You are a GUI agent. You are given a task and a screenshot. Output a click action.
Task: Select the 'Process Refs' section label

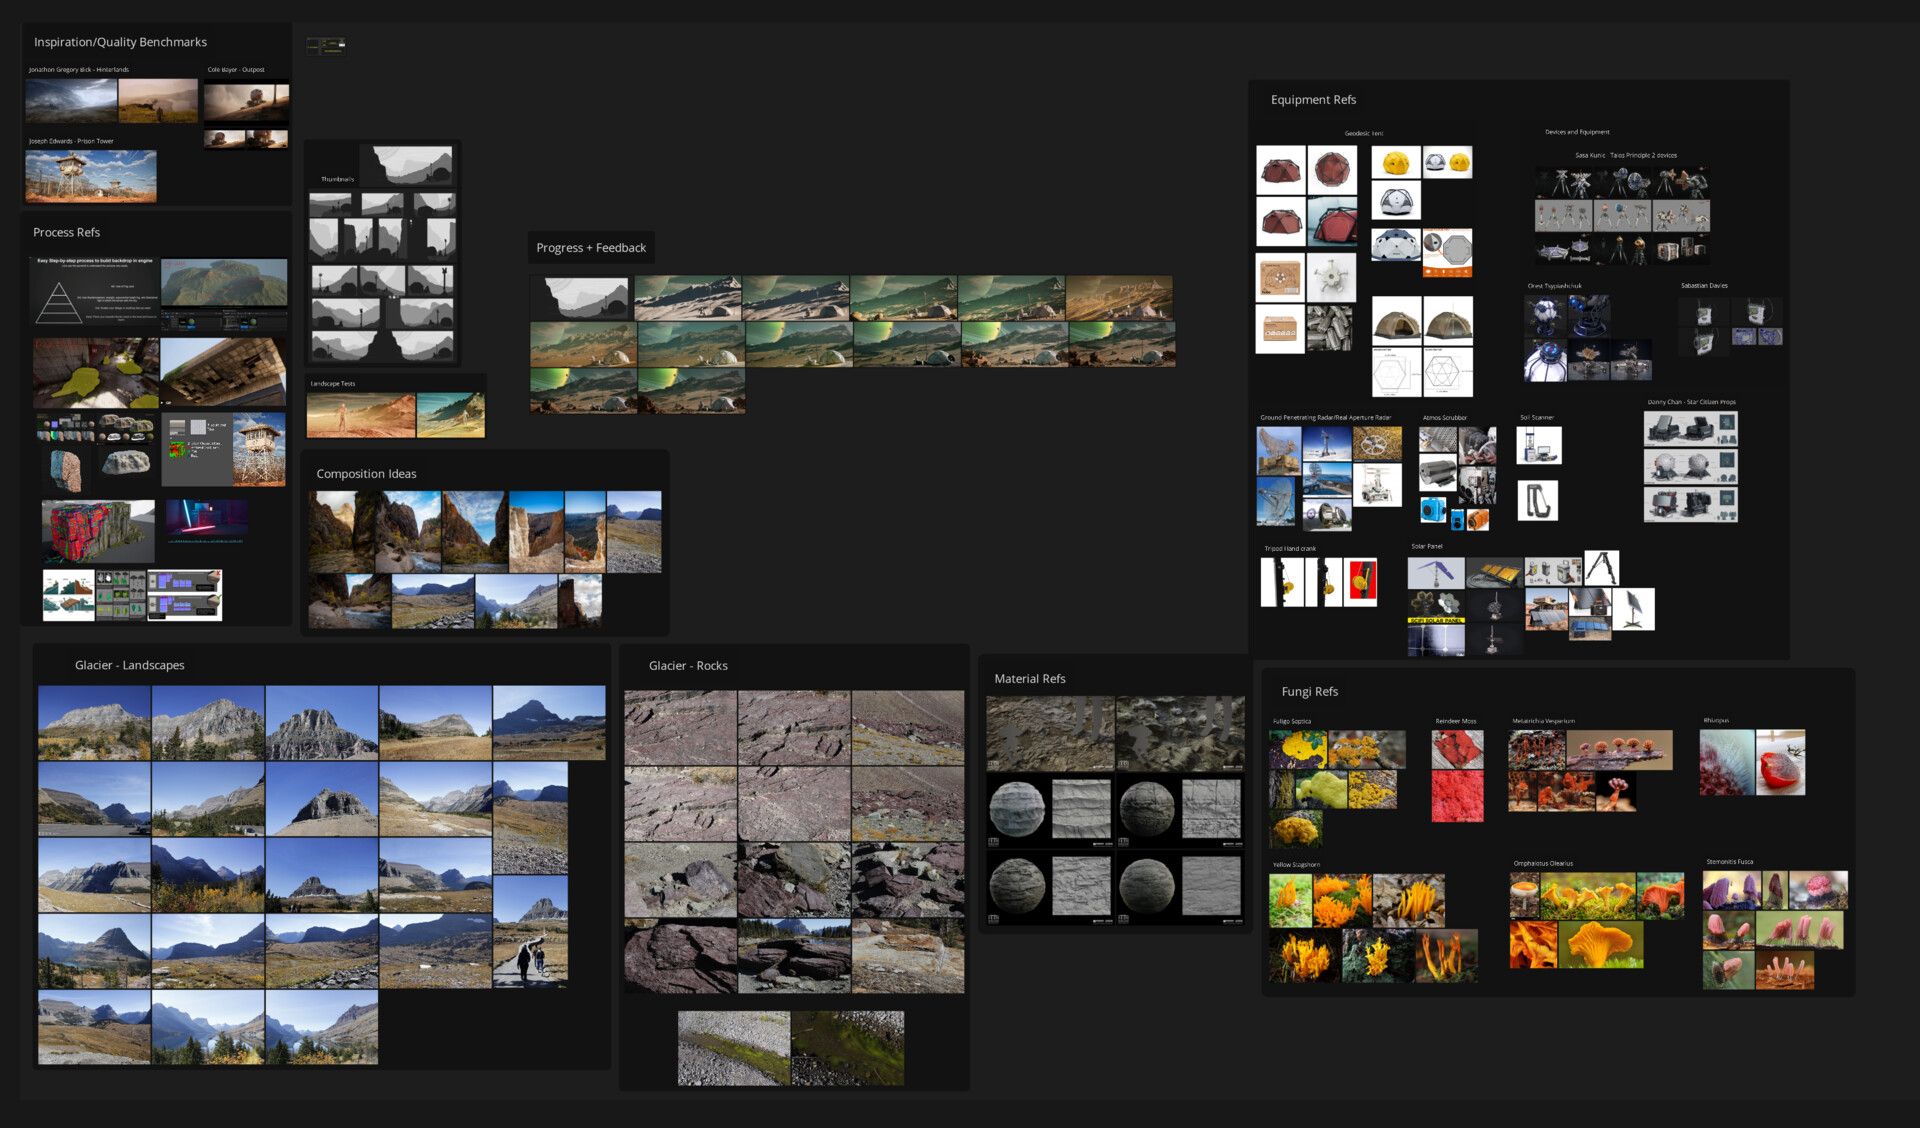(x=66, y=232)
